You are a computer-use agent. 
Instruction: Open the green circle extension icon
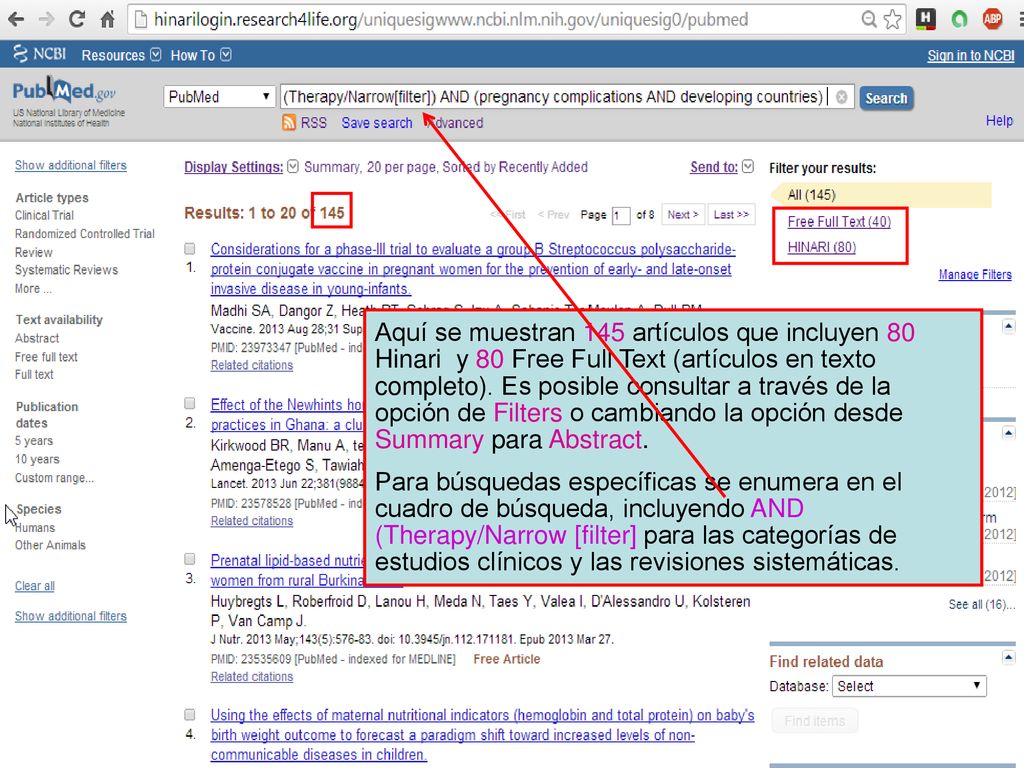point(959,20)
